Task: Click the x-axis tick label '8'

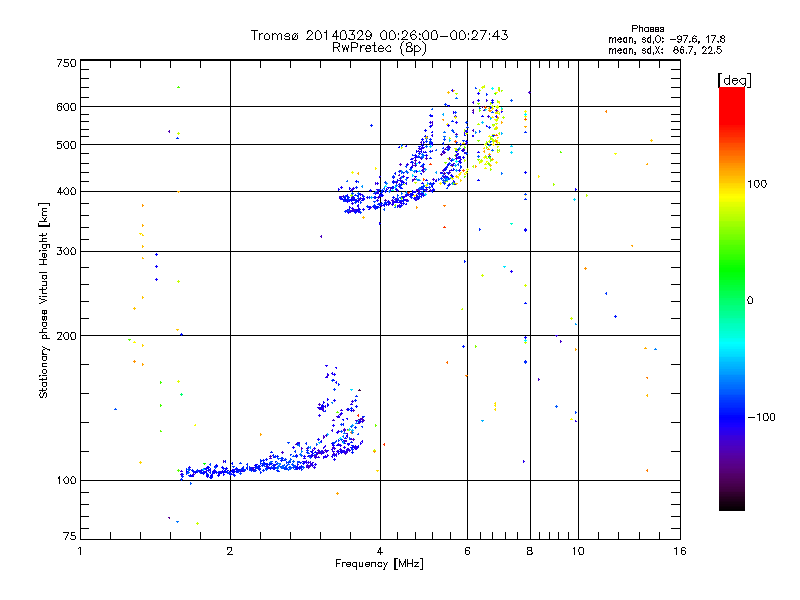Action: (530, 551)
